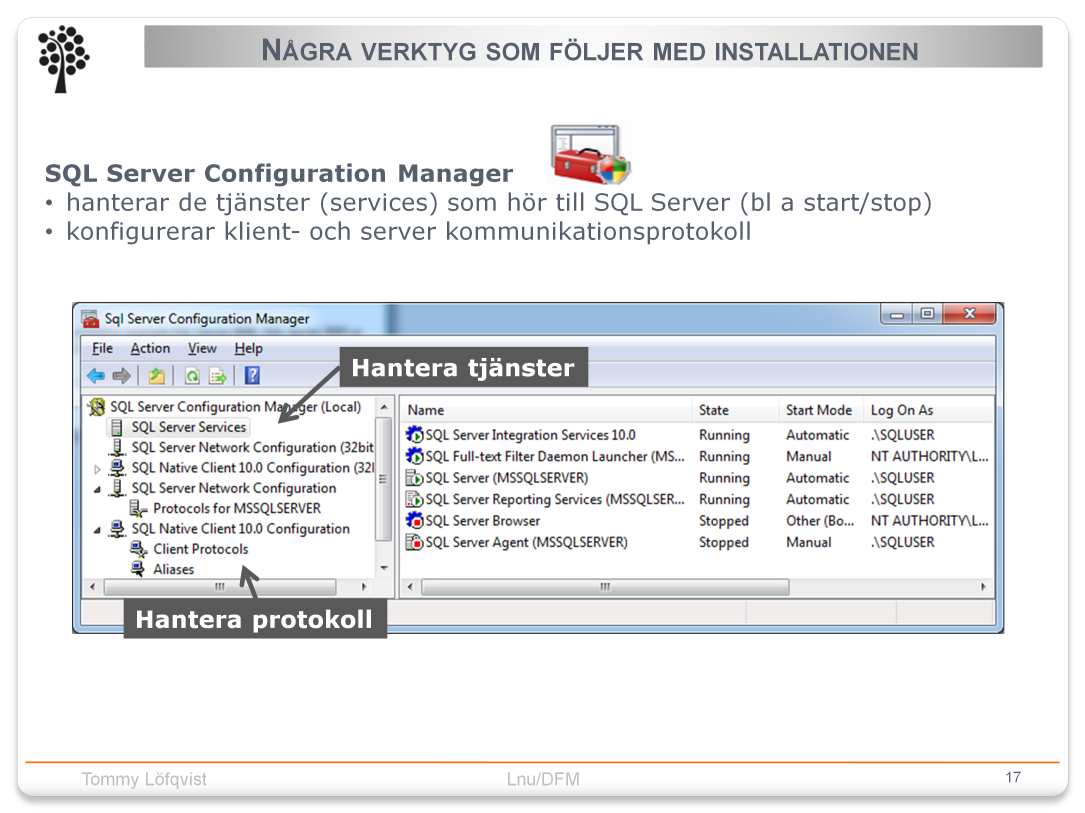Click the blue question mark Help icon
The width and height of the screenshot is (1085, 813).
pos(253,376)
